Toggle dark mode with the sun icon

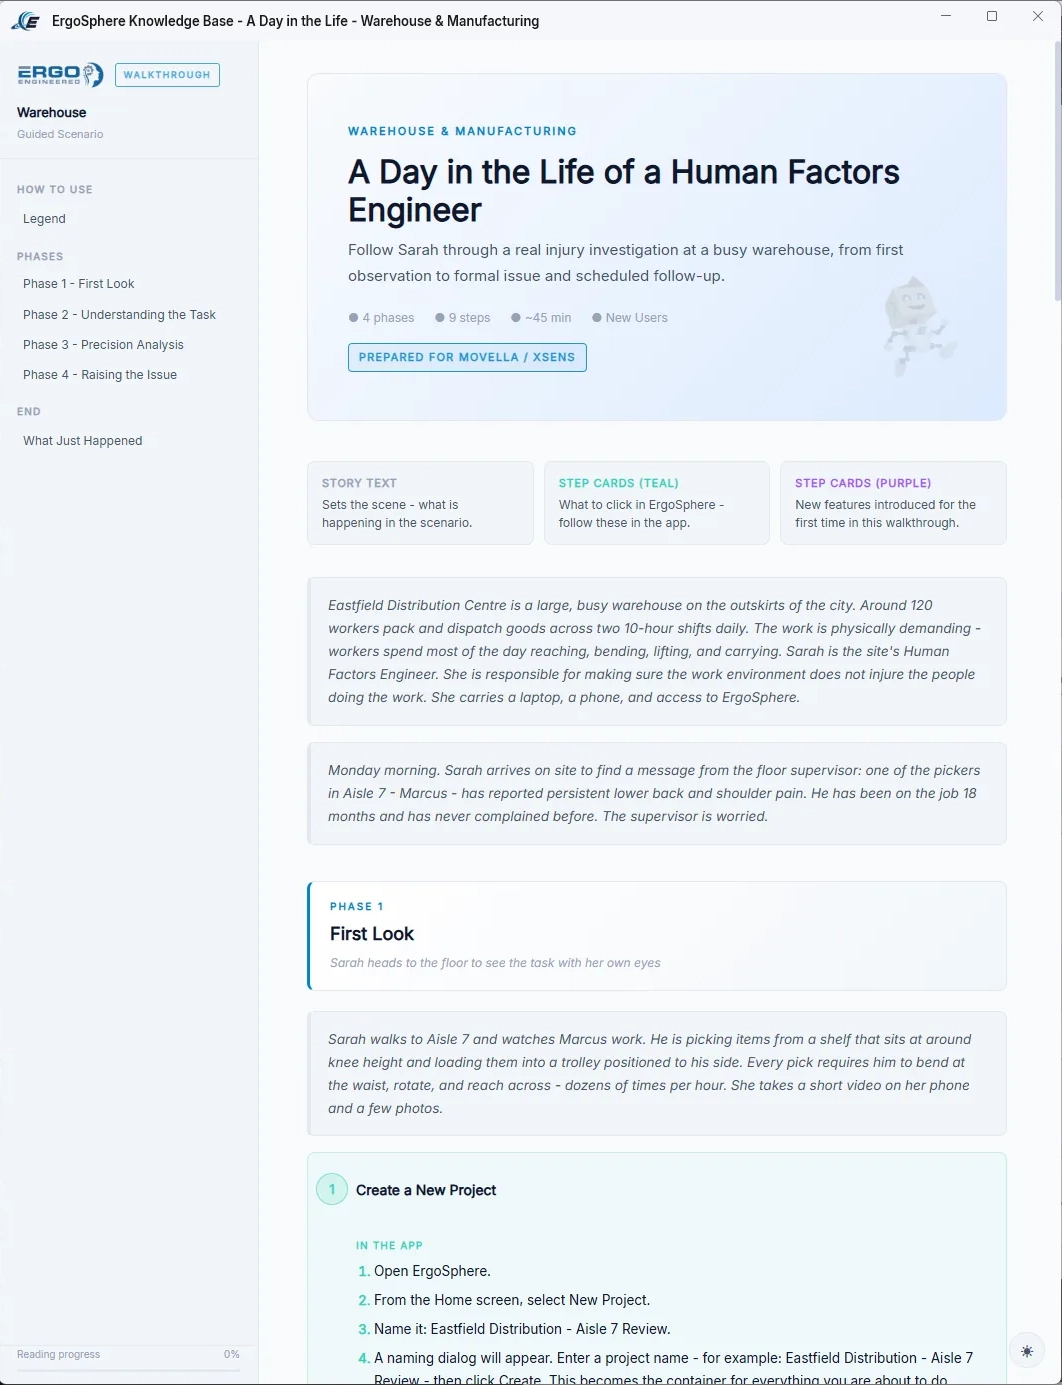tap(1027, 1351)
